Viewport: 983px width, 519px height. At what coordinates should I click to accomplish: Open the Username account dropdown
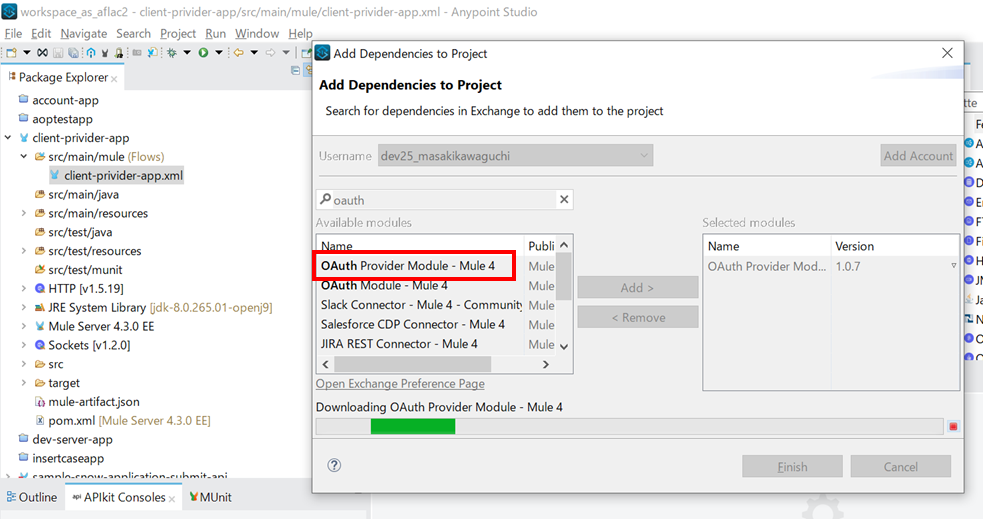[x=641, y=156]
